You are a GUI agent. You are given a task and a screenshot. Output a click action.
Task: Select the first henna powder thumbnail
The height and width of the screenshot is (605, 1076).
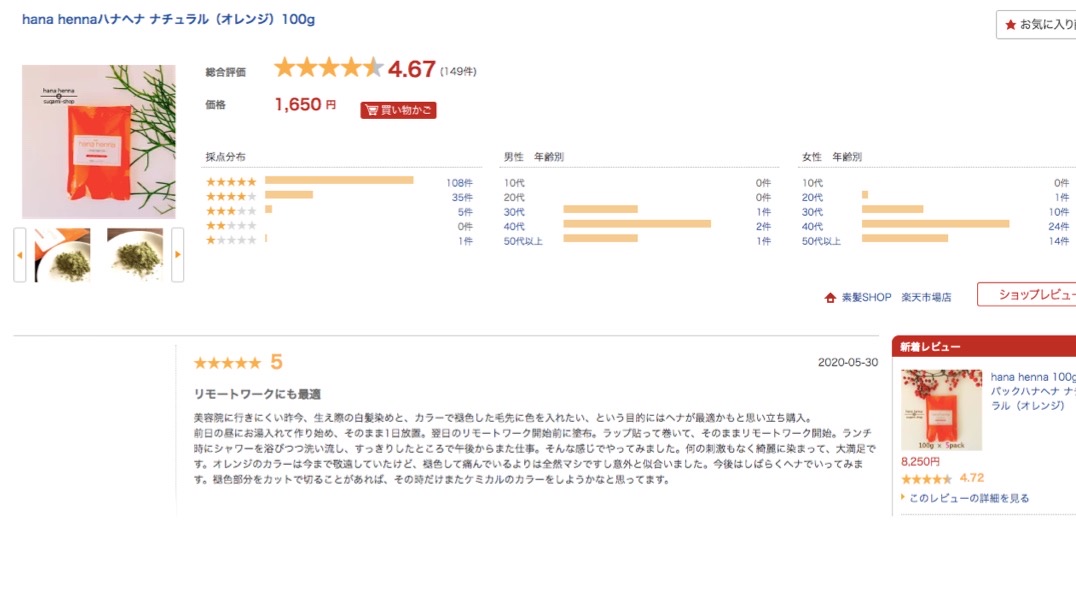(62, 255)
